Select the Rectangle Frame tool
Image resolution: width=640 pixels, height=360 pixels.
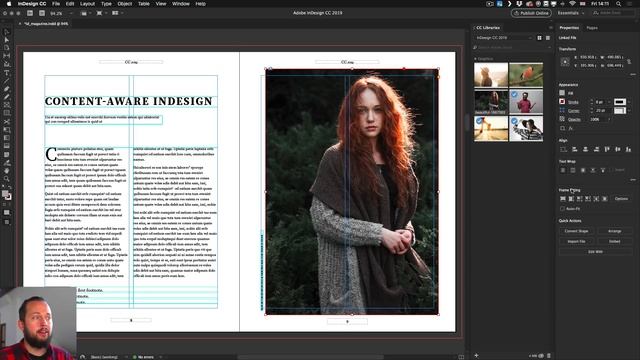point(7,105)
